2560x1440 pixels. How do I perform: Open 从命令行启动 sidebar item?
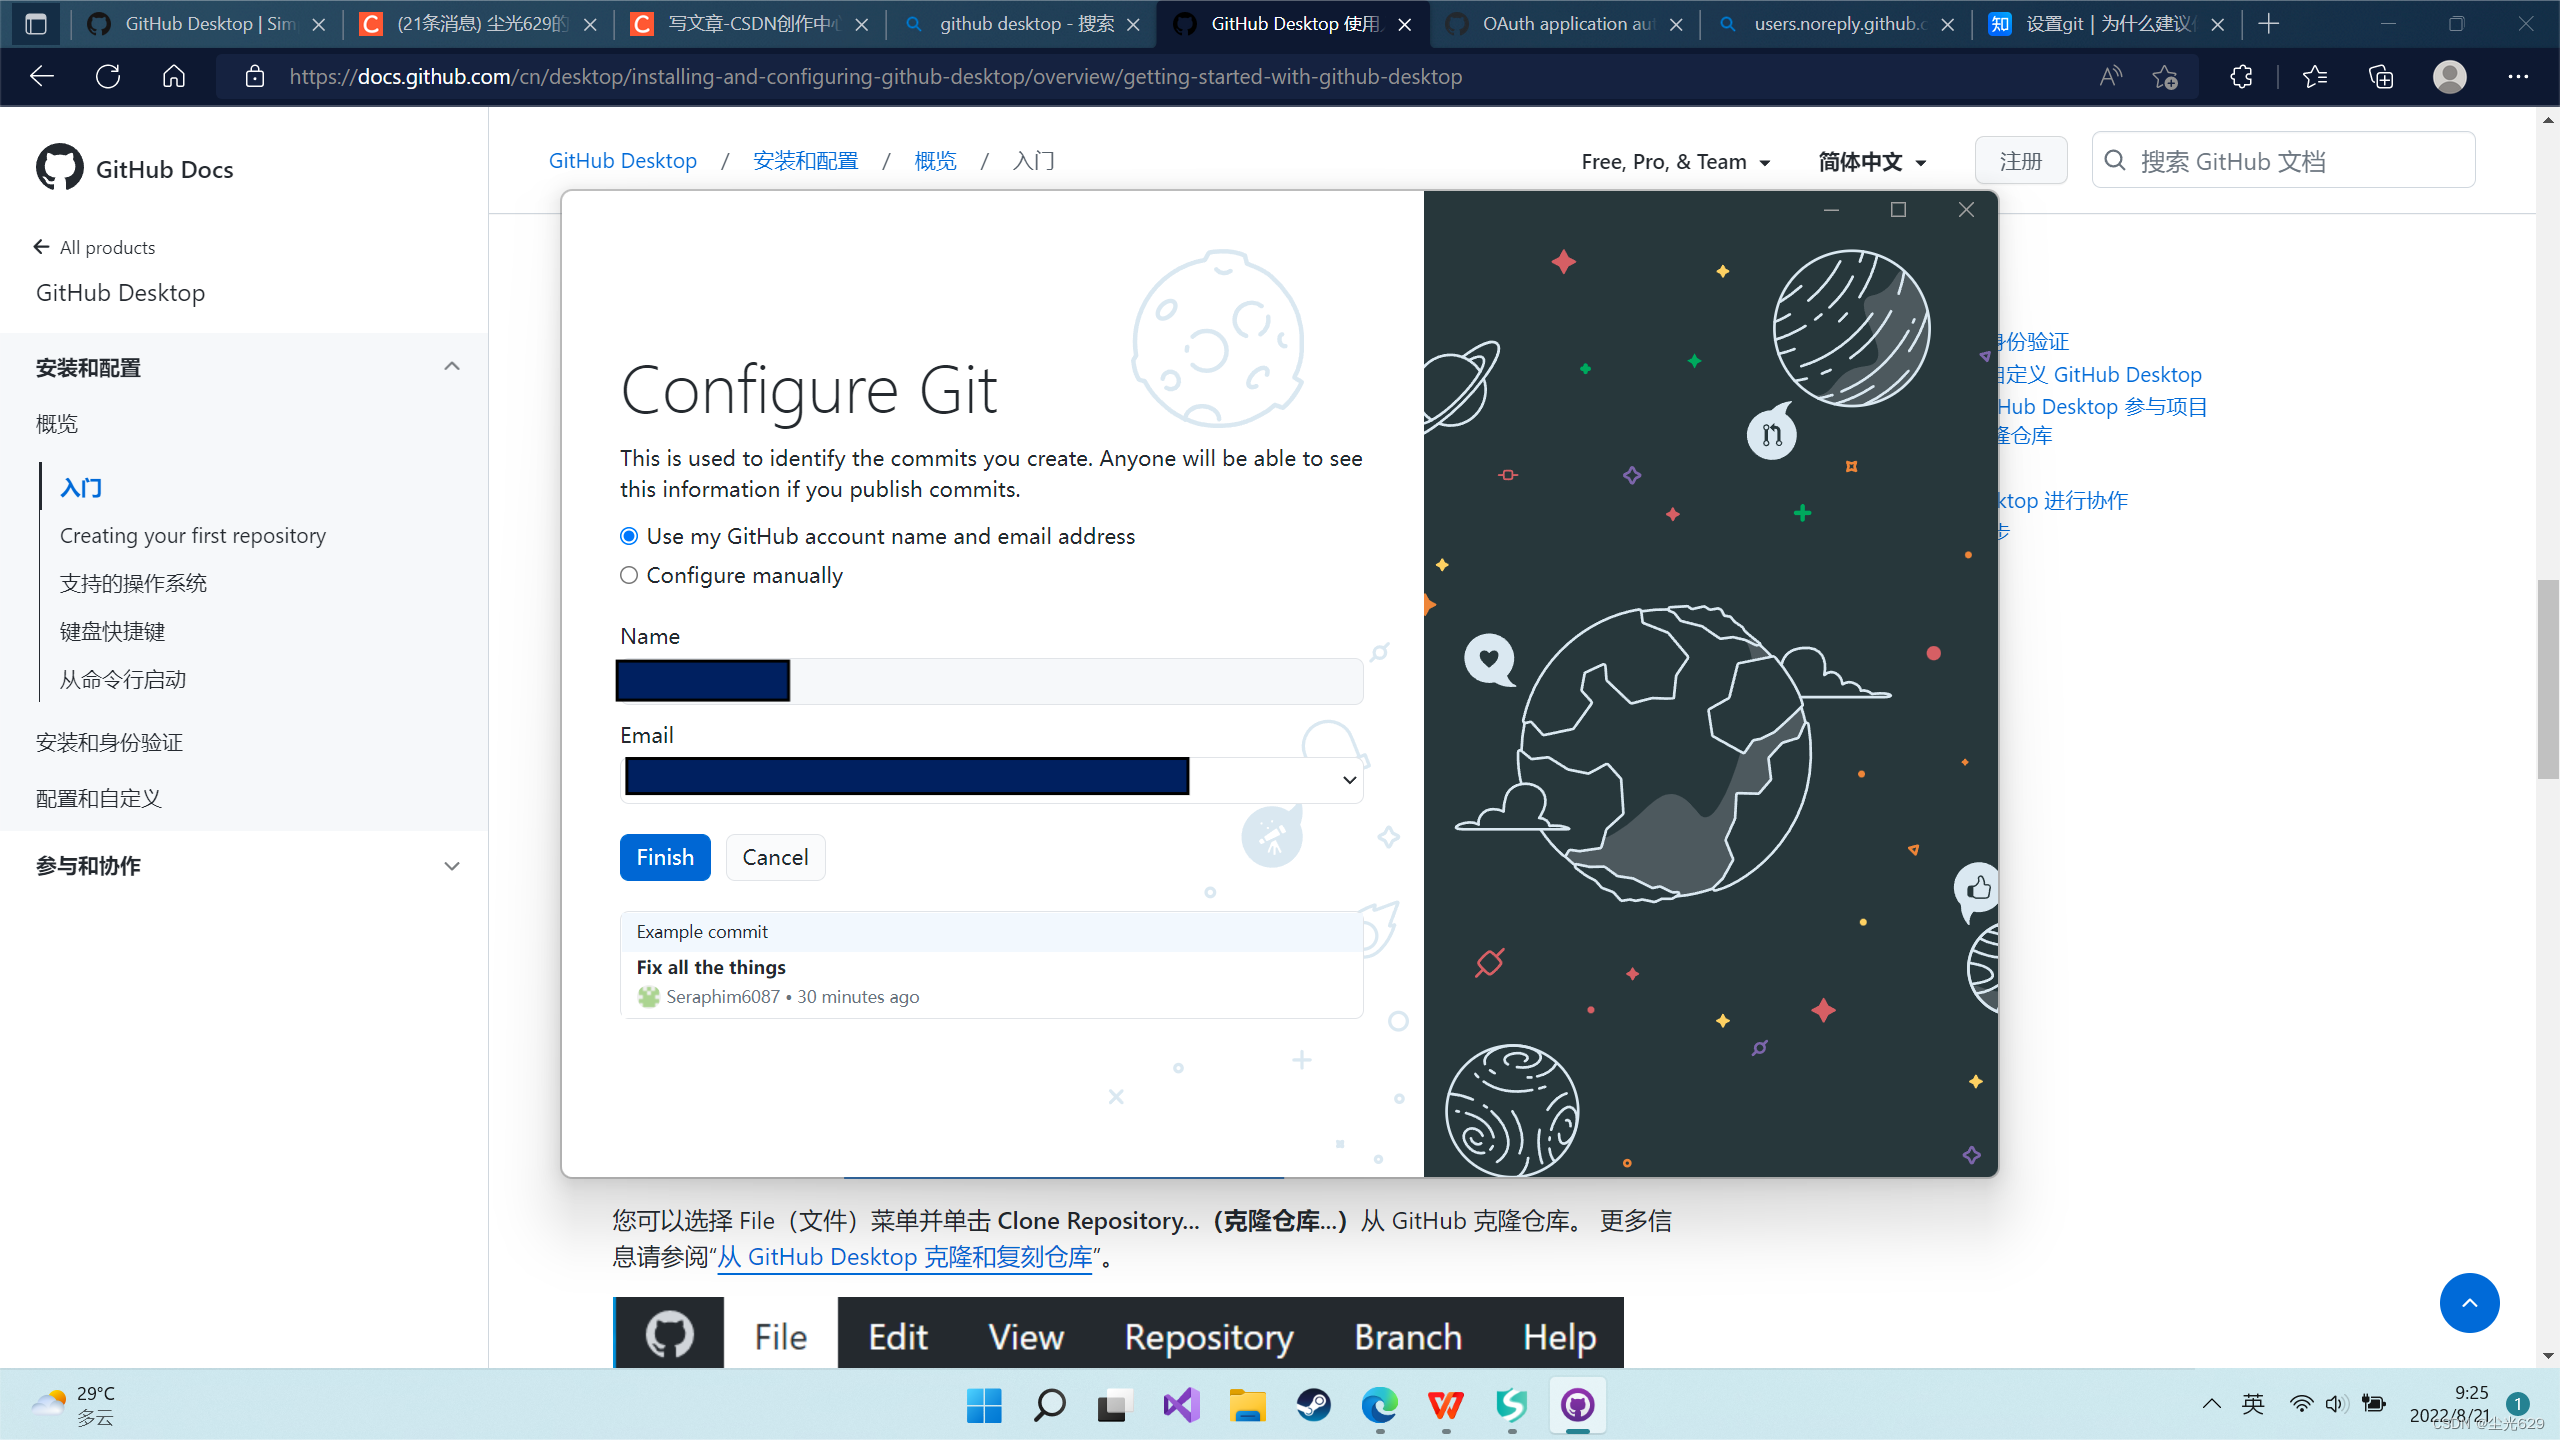click(123, 680)
